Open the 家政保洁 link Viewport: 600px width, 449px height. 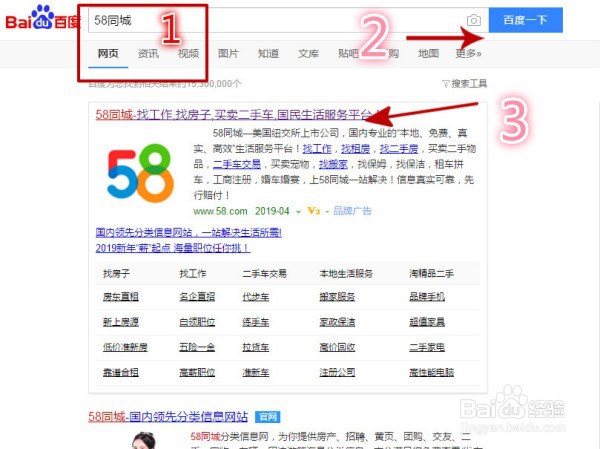click(337, 322)
